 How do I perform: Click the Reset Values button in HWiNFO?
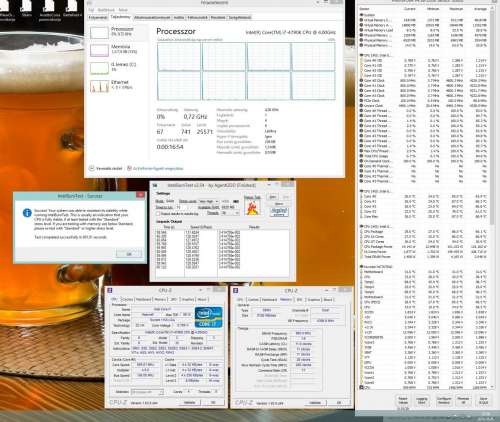402,400
